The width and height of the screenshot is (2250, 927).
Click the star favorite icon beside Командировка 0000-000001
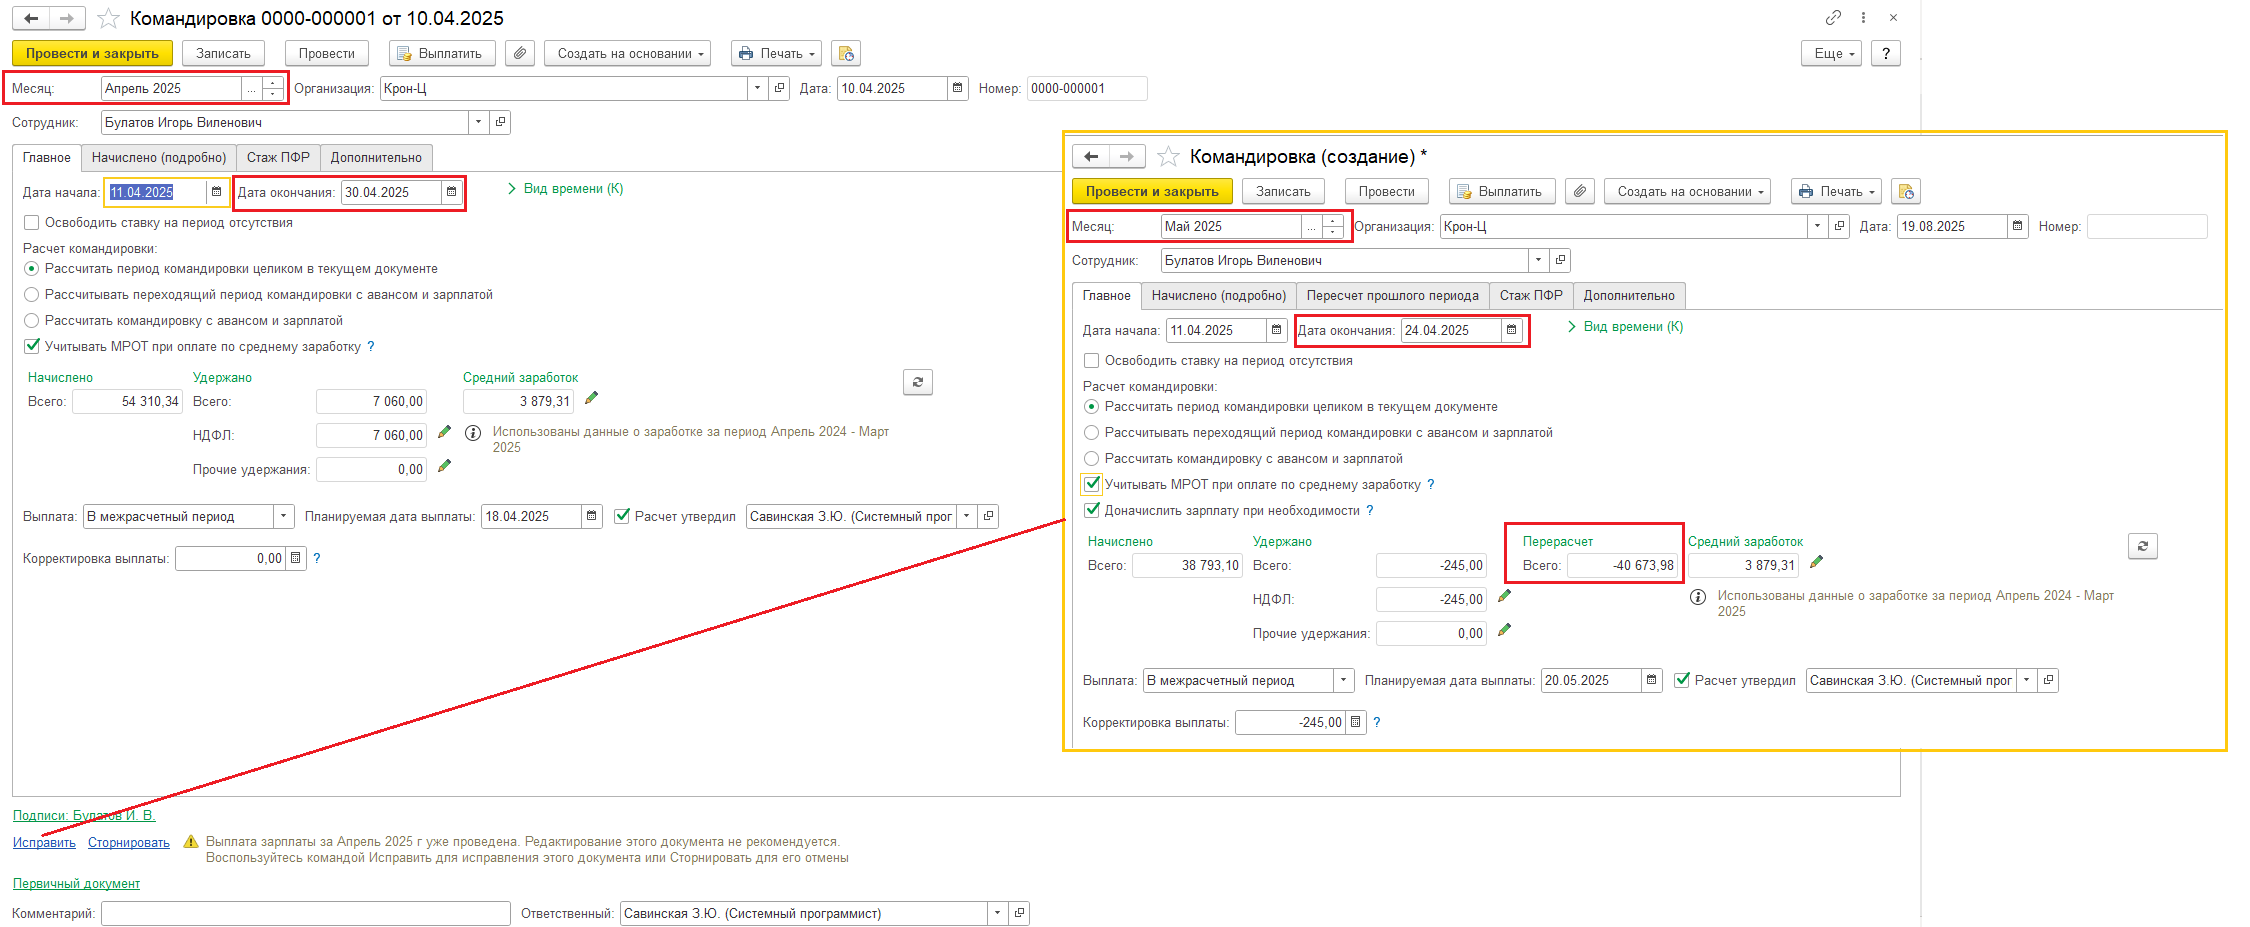(108, 19)
